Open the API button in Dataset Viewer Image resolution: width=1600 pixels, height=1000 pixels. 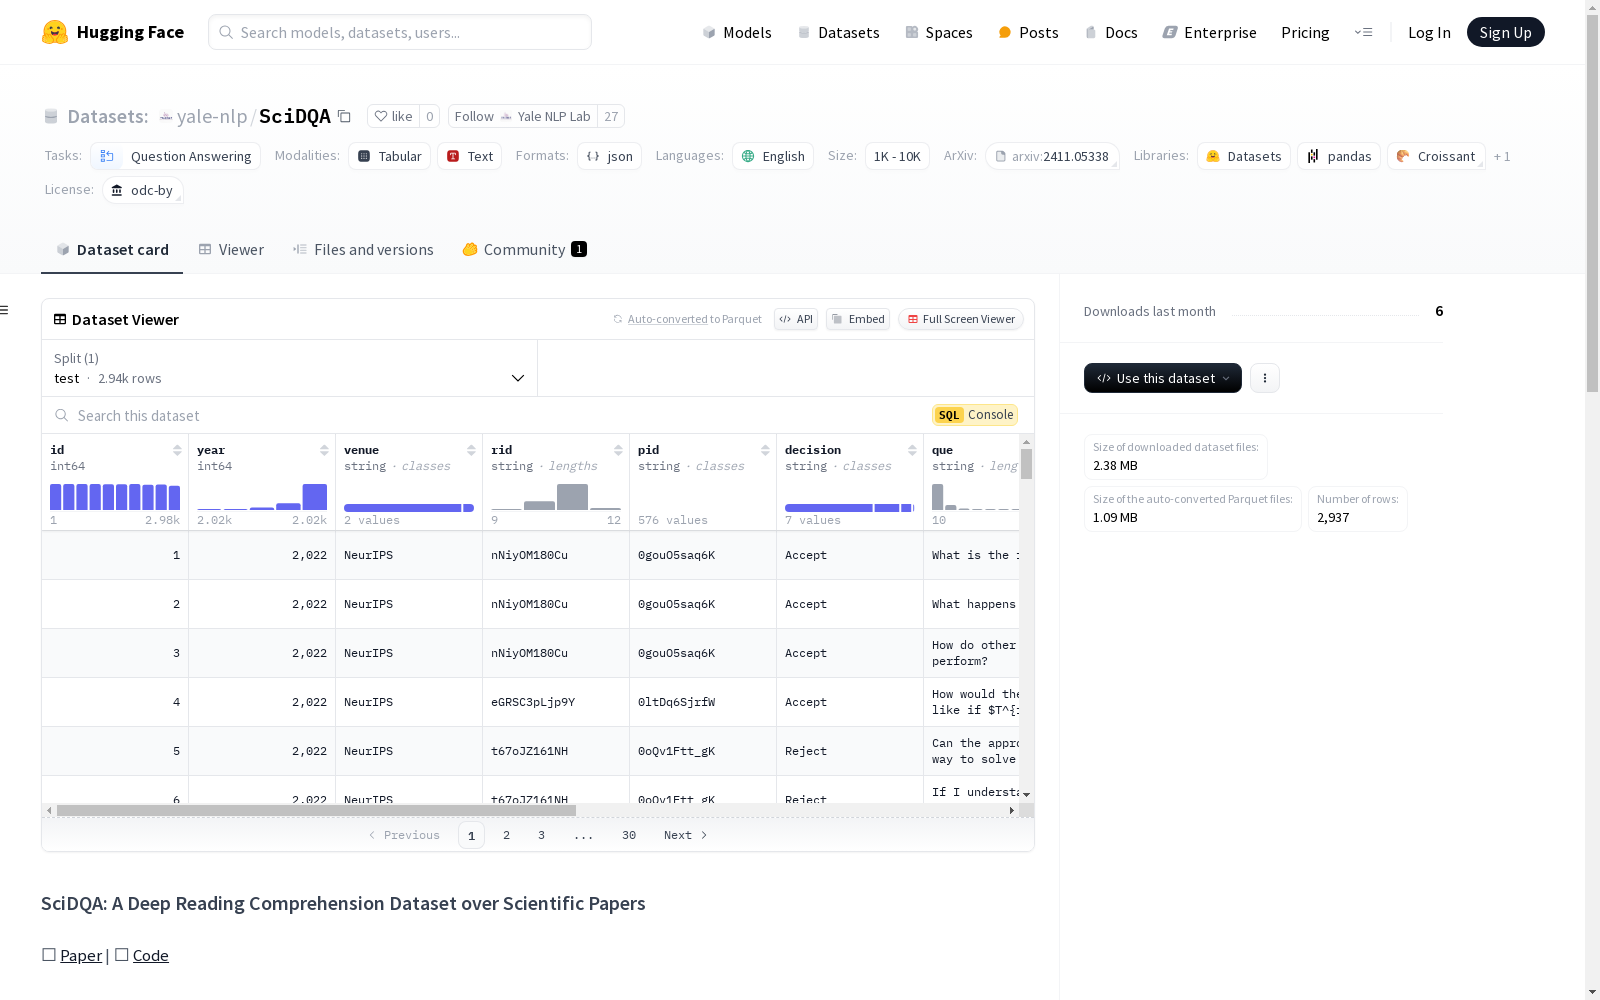pyautogui.click(x=796, y=319)
